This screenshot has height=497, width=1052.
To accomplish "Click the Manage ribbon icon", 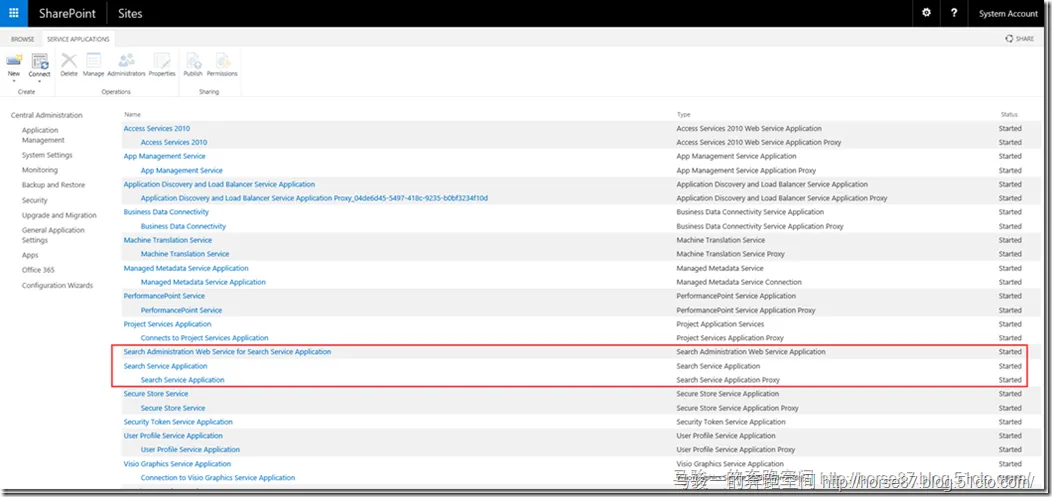I will coord(93,60).
